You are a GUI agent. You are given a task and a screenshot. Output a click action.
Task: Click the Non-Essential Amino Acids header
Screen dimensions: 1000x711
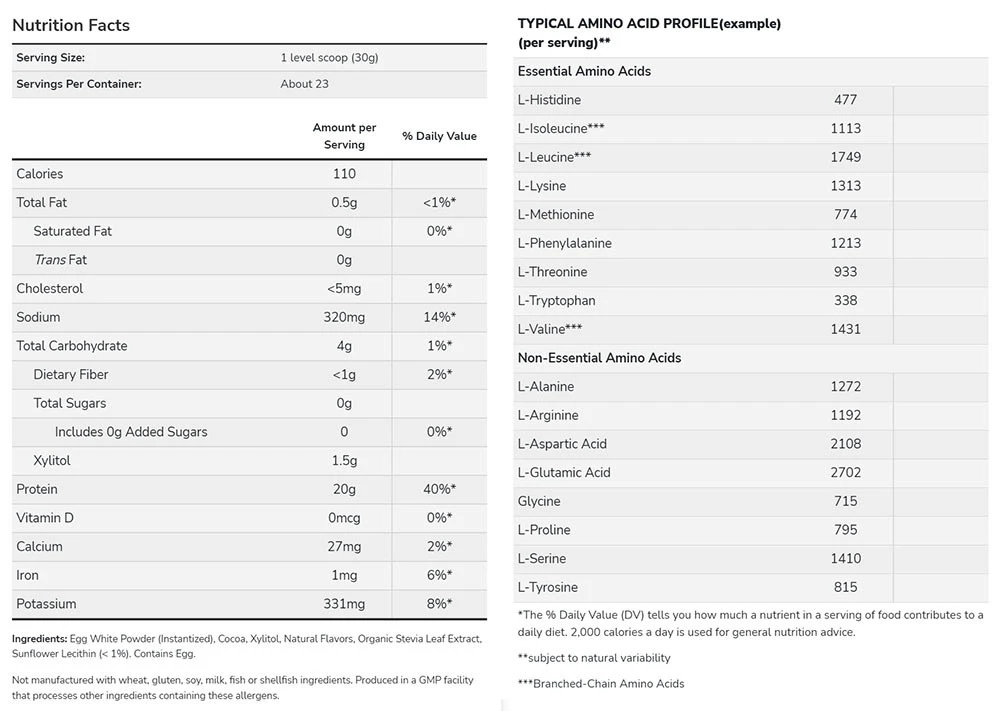click(x=599, y=358)
